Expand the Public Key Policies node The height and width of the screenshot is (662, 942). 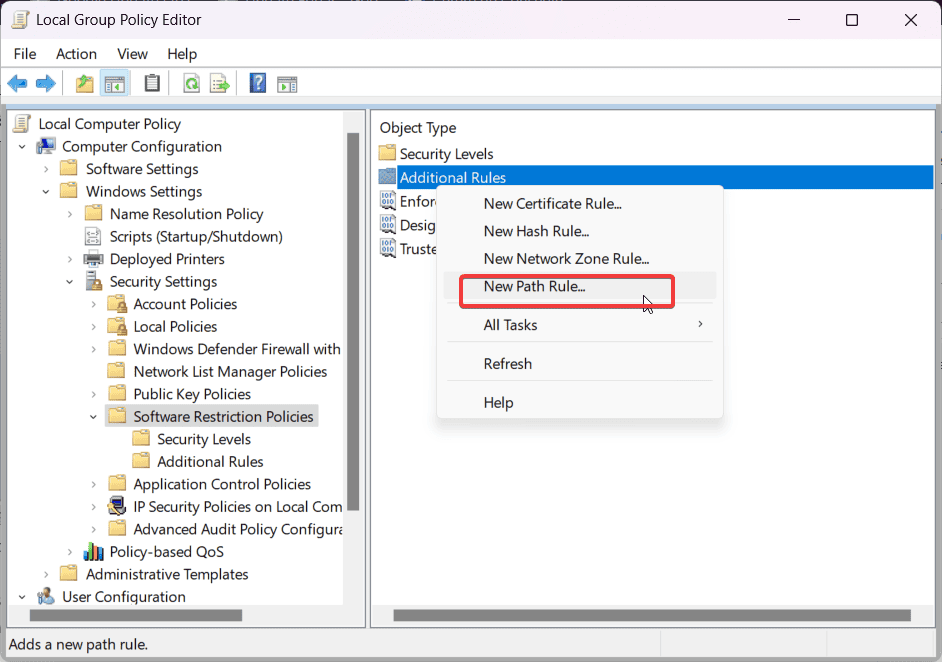click(93, 395)
